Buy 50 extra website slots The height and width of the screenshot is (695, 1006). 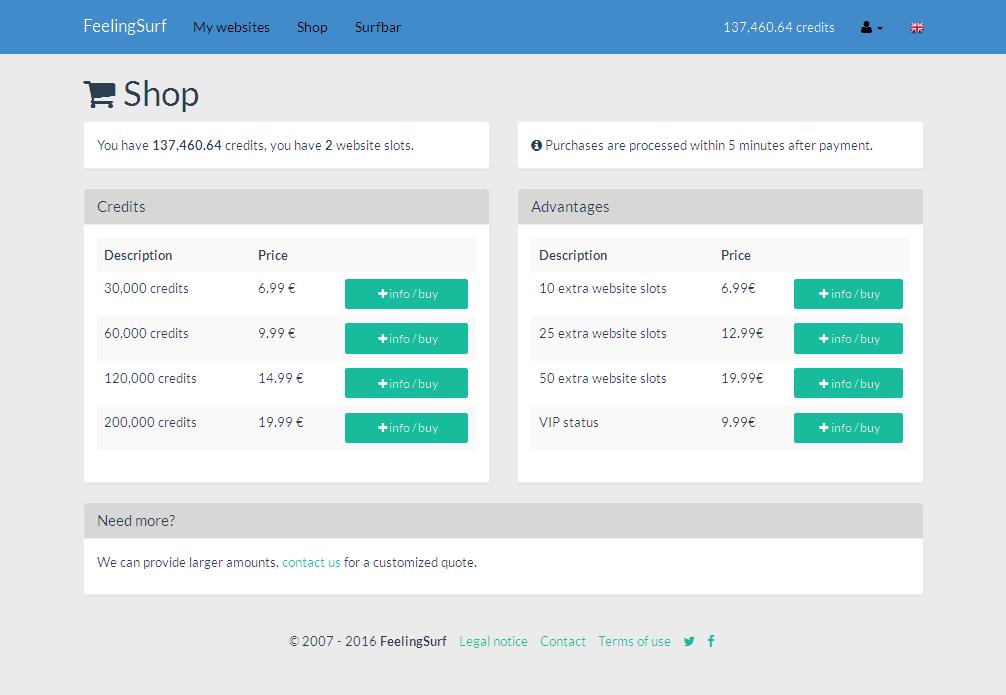848,383
